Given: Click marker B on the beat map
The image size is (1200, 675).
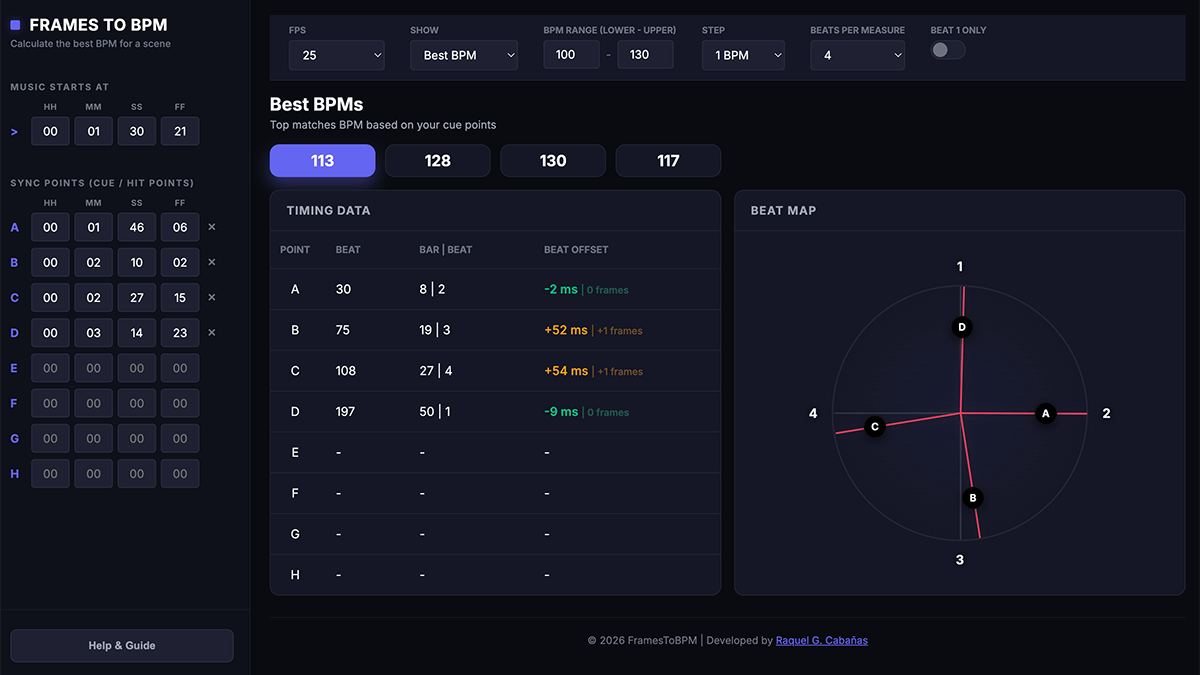Looking at the screenshot, I should click(972, 498).
